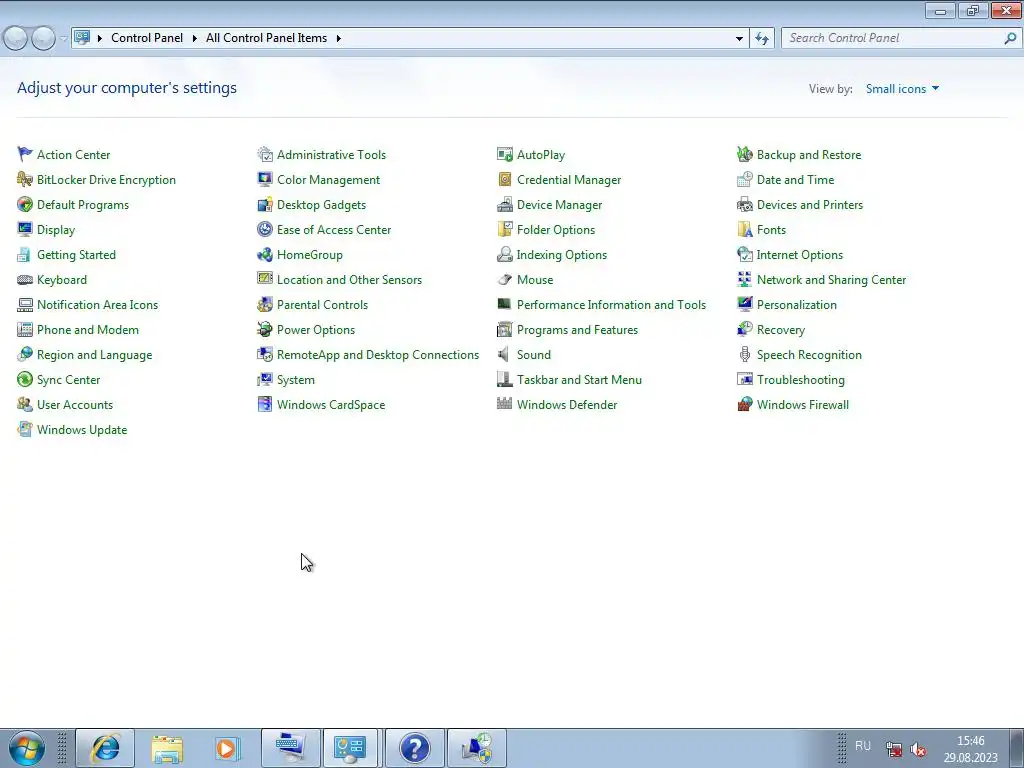Open Windows Media Player from the taskbar
Screen dimensions: 1024x768
228,748
